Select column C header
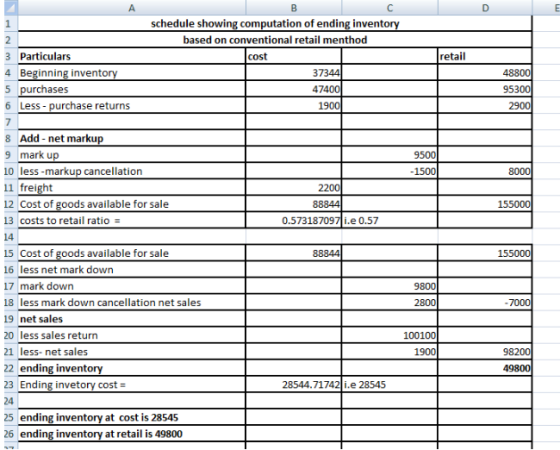The width and height of the screenshot is (560, 450). 390,8
